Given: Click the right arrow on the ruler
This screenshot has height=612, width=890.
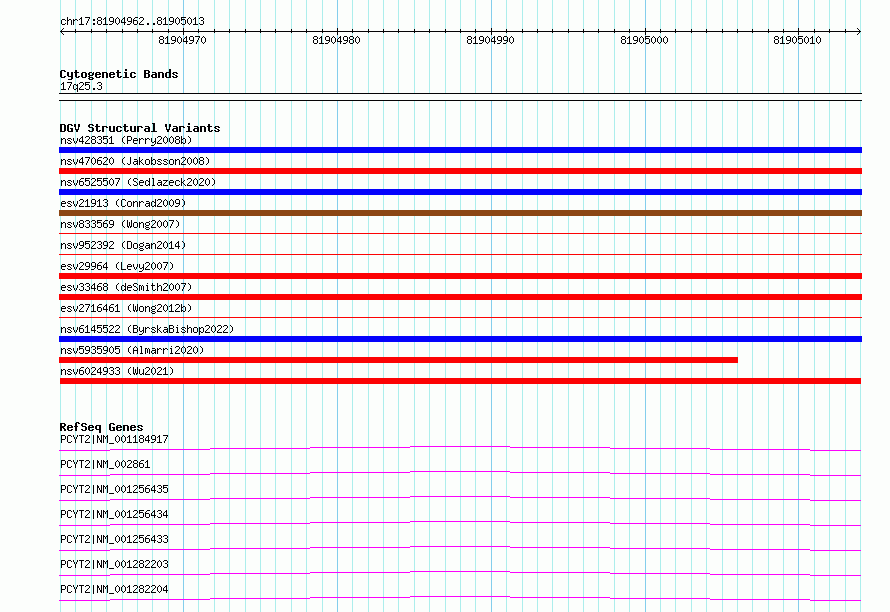Looking at the screenshot, I should (x=859, y=31).
